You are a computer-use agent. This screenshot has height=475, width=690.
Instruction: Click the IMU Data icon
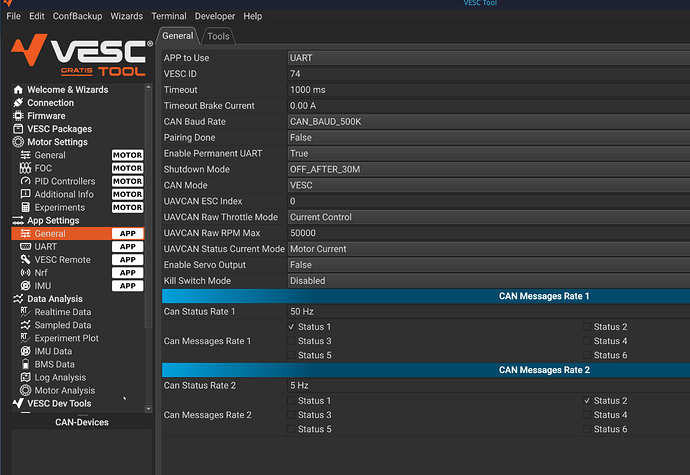point(26,351)
